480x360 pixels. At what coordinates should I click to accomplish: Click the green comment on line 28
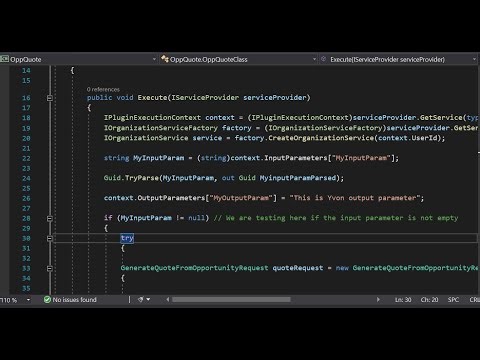tap(336, 218)
